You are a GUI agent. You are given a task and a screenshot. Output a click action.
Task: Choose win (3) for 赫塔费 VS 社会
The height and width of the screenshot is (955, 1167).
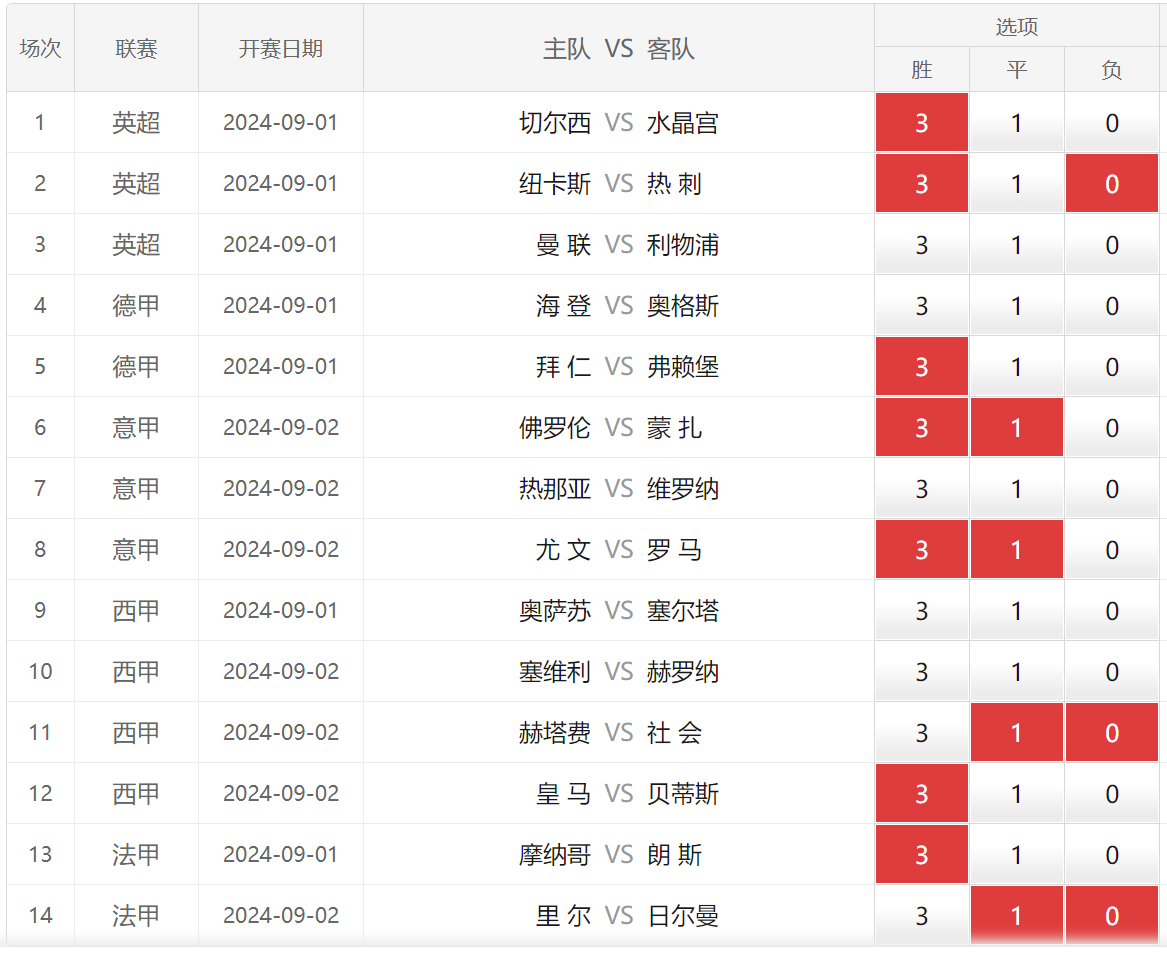click(921, 732)
